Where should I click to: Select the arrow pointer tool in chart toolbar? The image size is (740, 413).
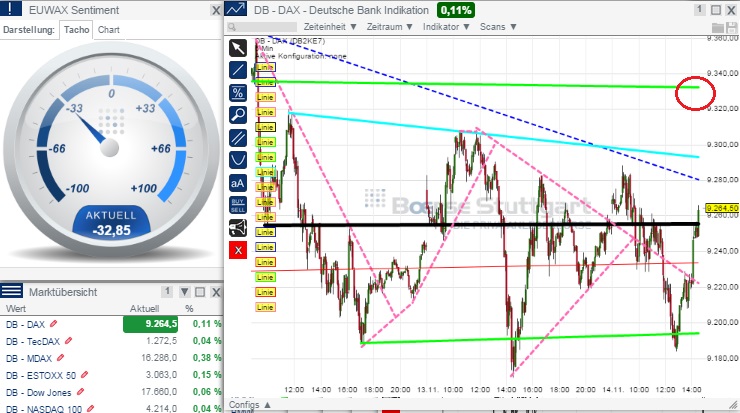pos(238,48)
